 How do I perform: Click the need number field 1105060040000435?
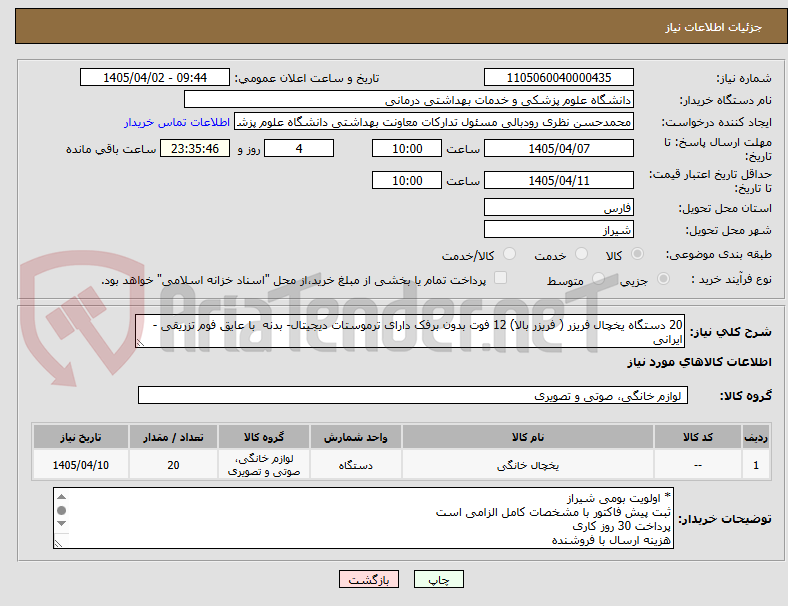558,77
